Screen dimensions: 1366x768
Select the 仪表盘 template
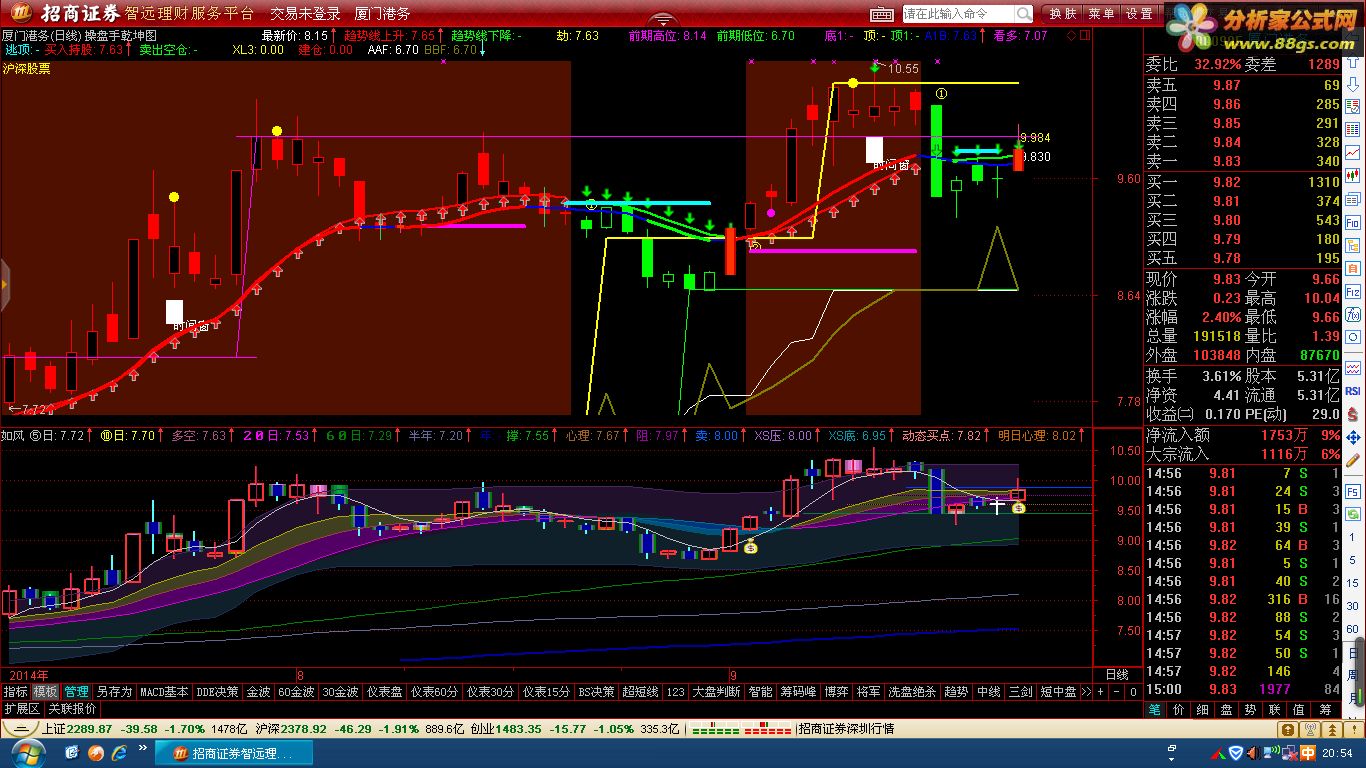tap(384, 692)
